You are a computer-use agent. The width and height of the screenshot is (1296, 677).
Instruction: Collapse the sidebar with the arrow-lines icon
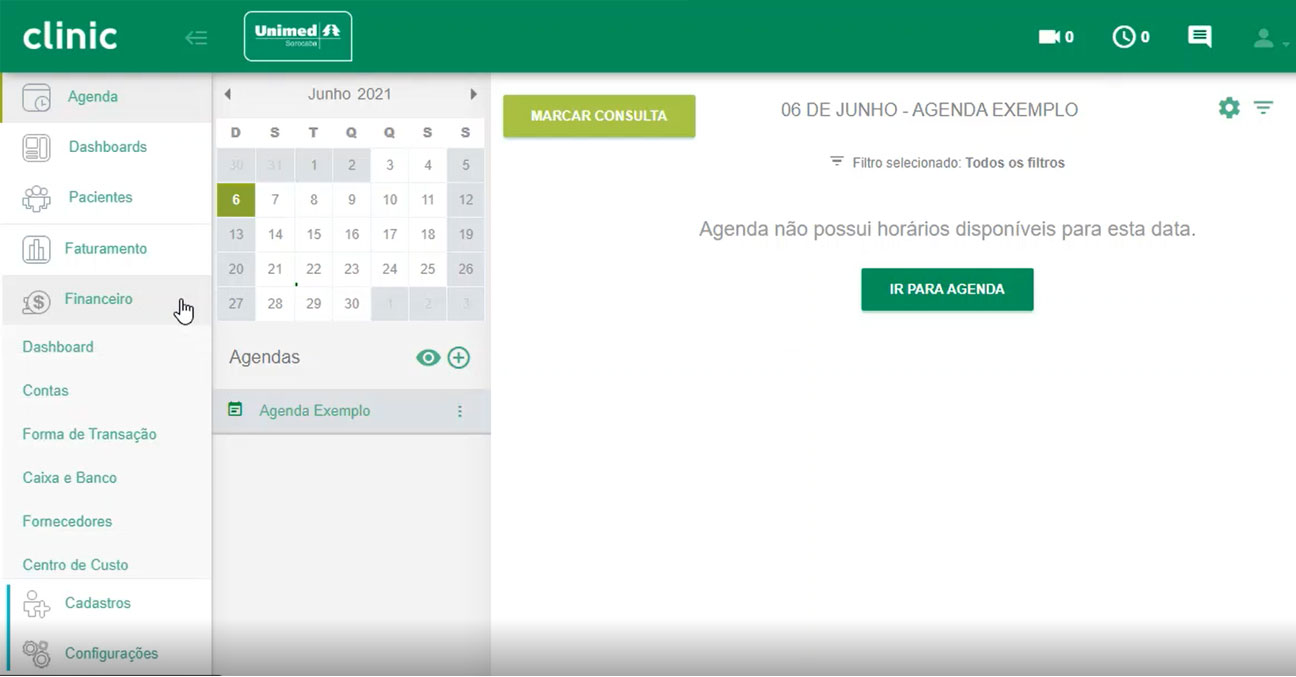[x=196, y=38]
